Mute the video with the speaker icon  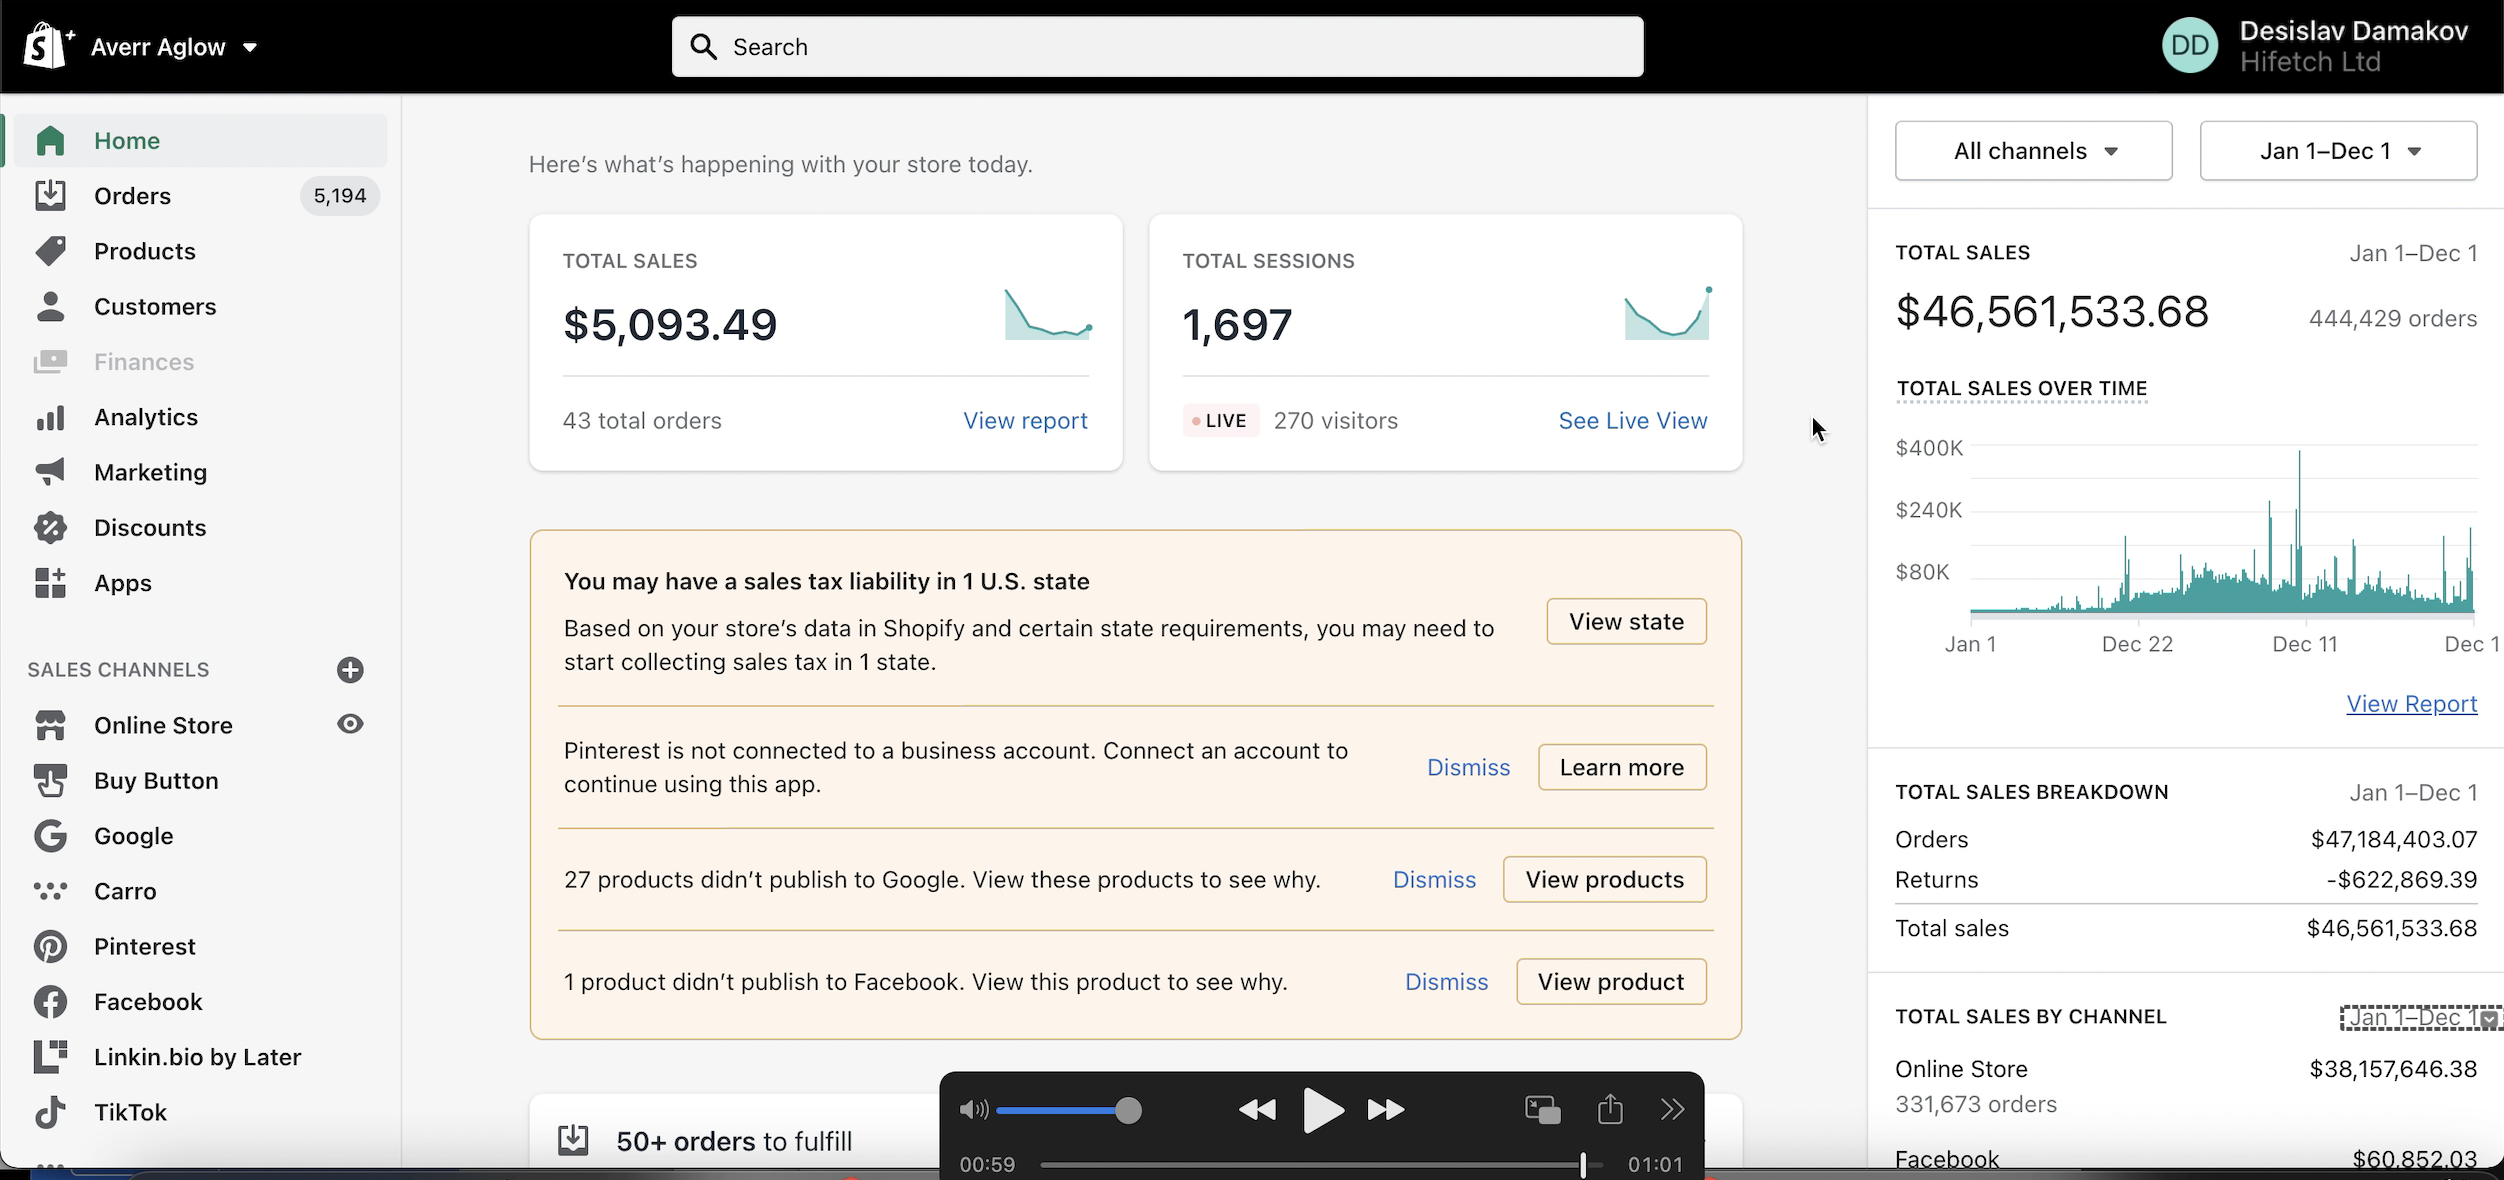973,1110
